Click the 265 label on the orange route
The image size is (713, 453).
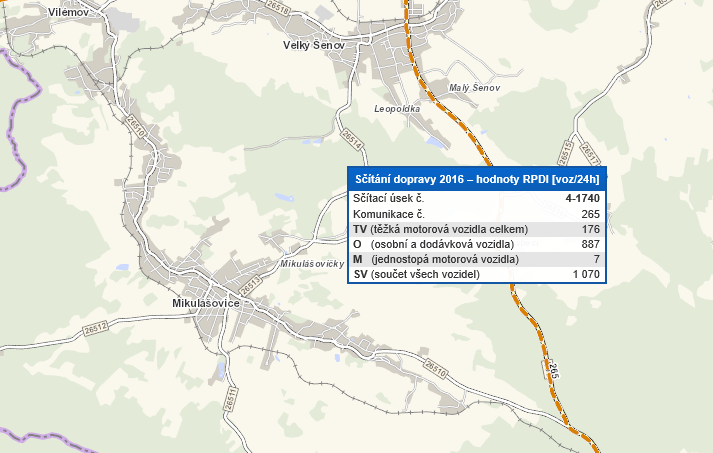point(553,370)
